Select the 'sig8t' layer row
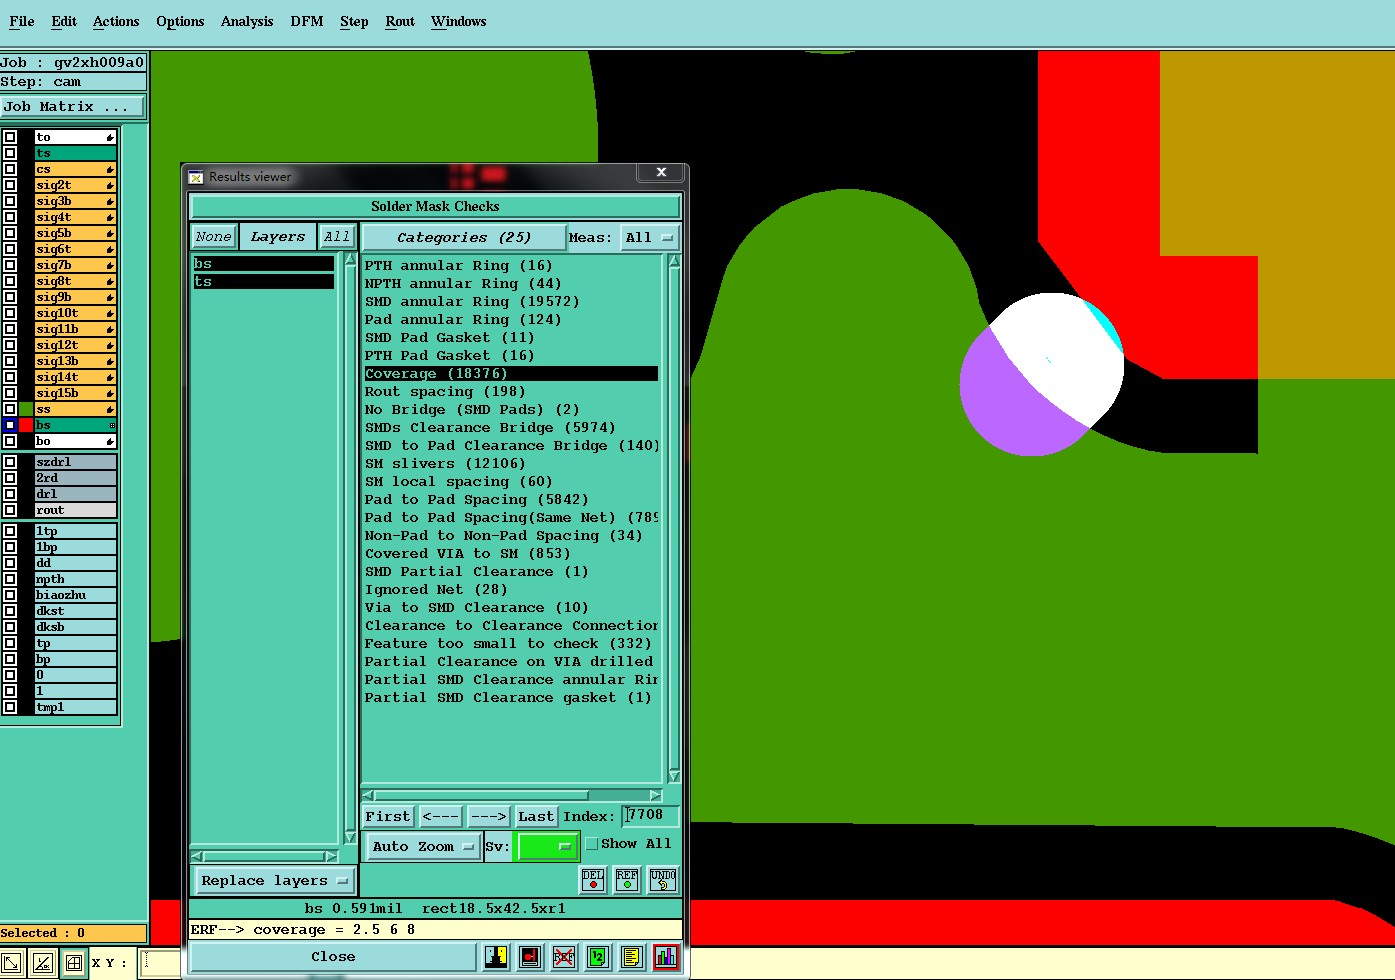Image resolution: width=1395 pixels, height=980 pixels. pos(76,281)
